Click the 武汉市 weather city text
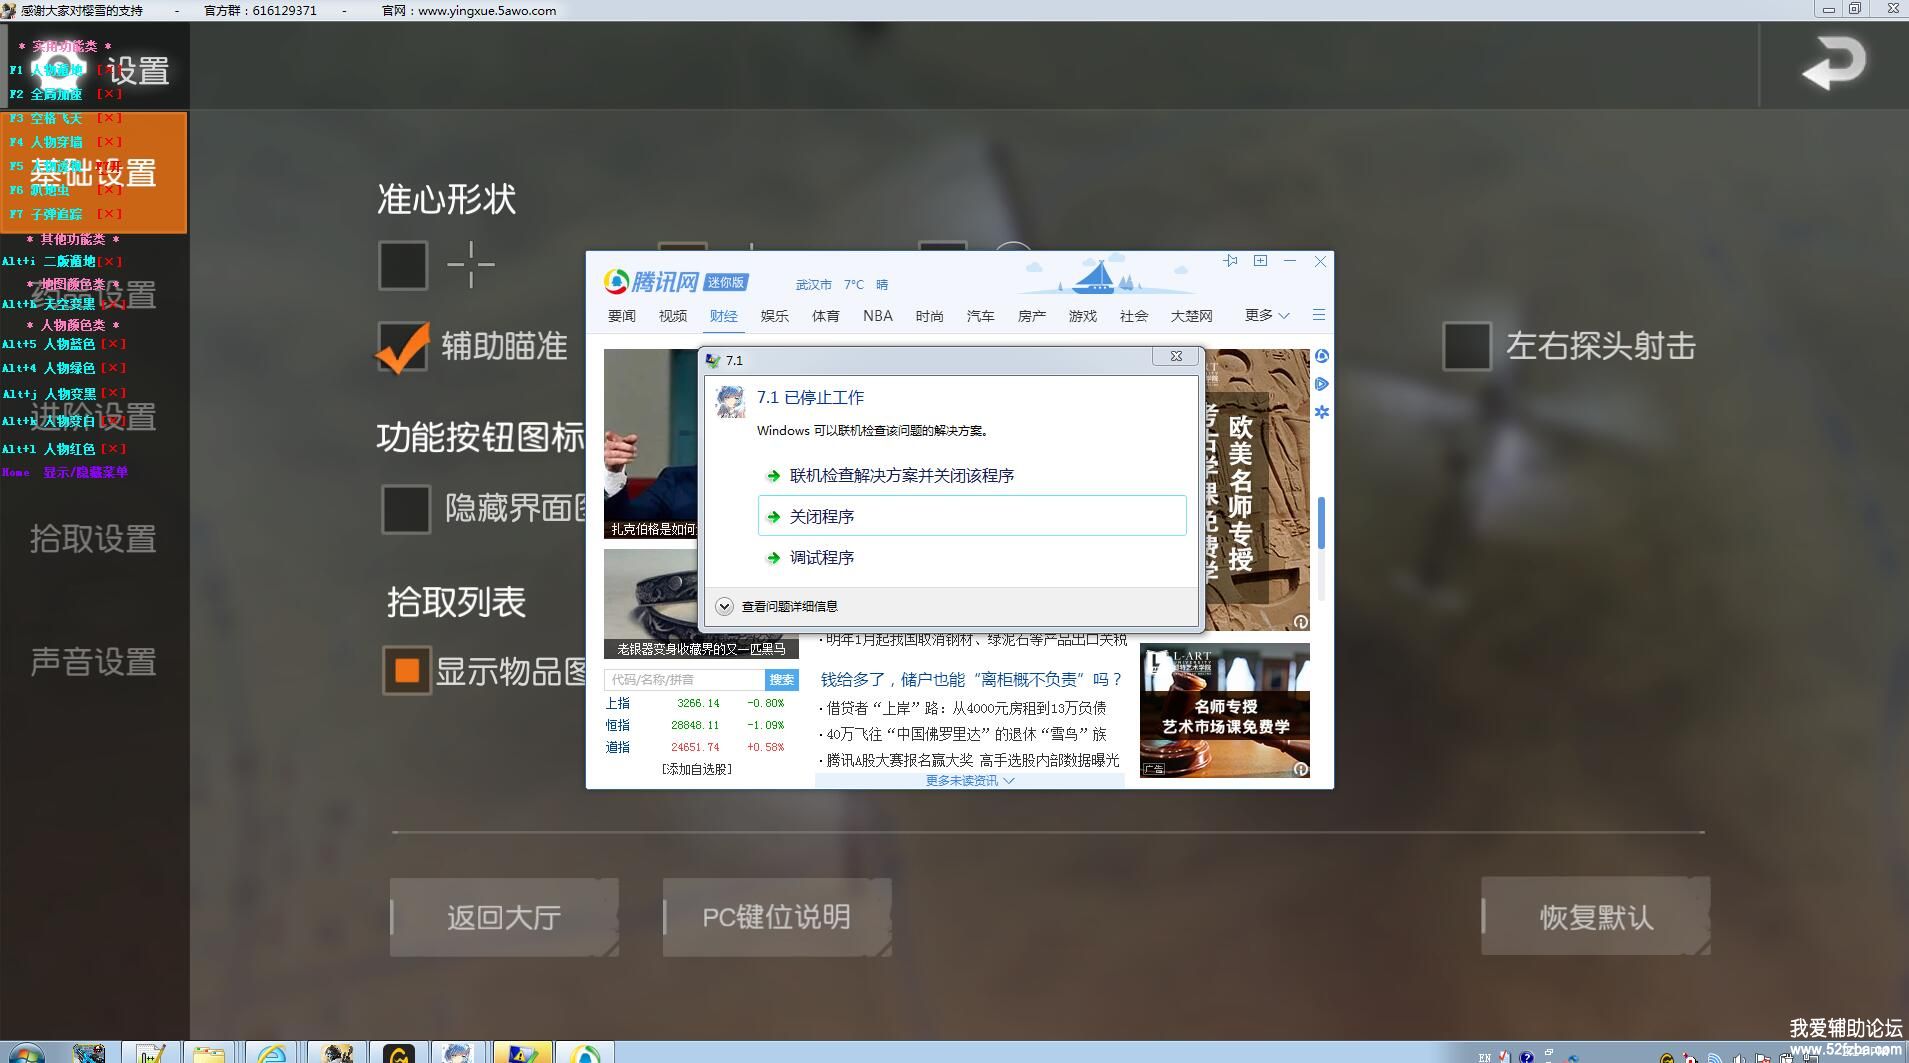 point(813,285)
